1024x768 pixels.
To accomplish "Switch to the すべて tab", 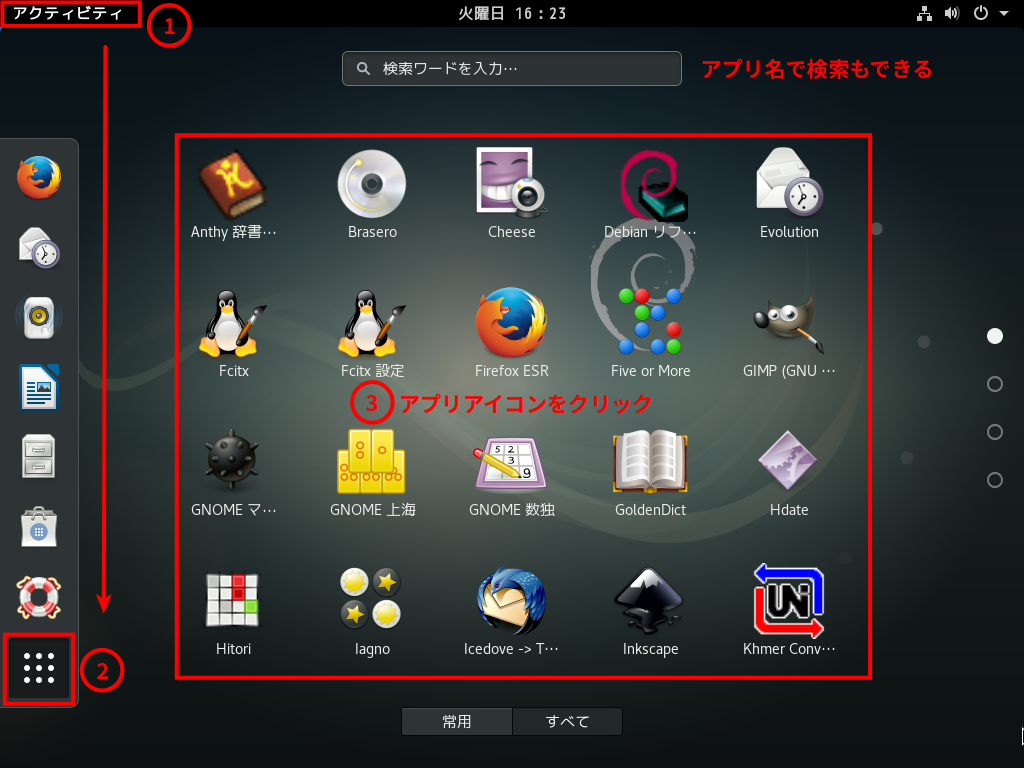I will (x=567, y=722).
